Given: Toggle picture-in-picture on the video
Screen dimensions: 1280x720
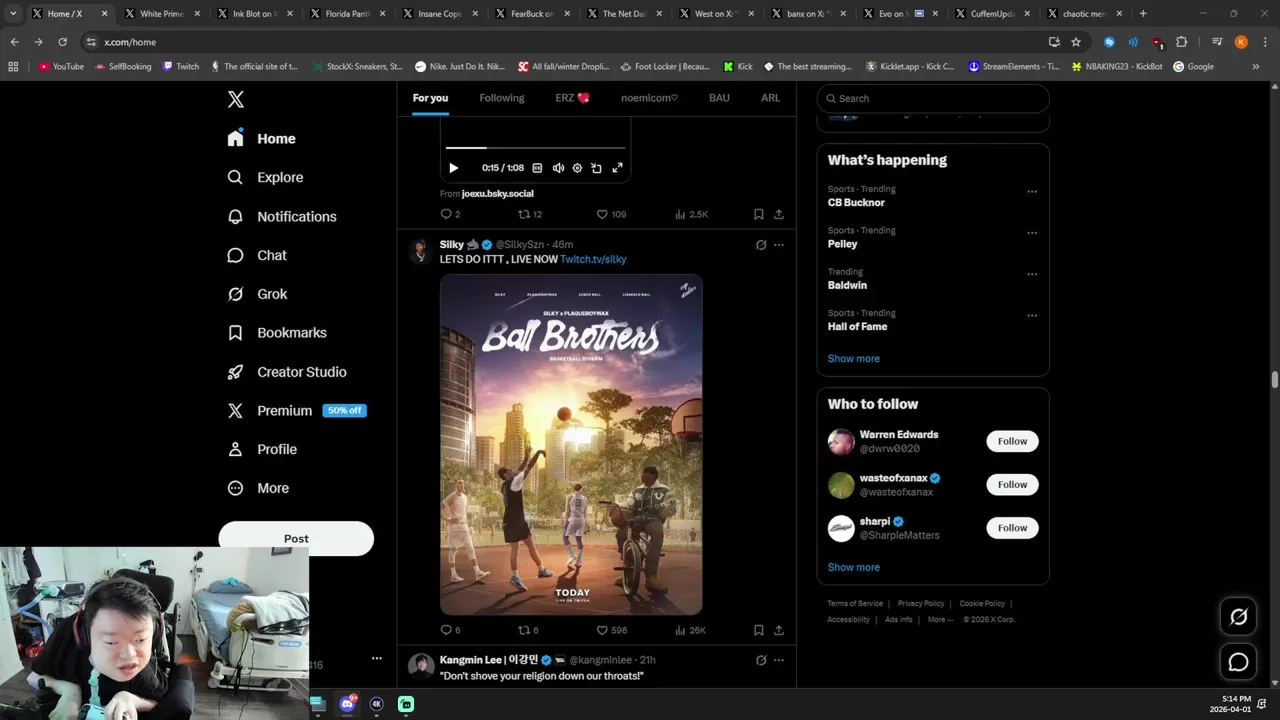Looking at the screenshot, I should (596, 168).
